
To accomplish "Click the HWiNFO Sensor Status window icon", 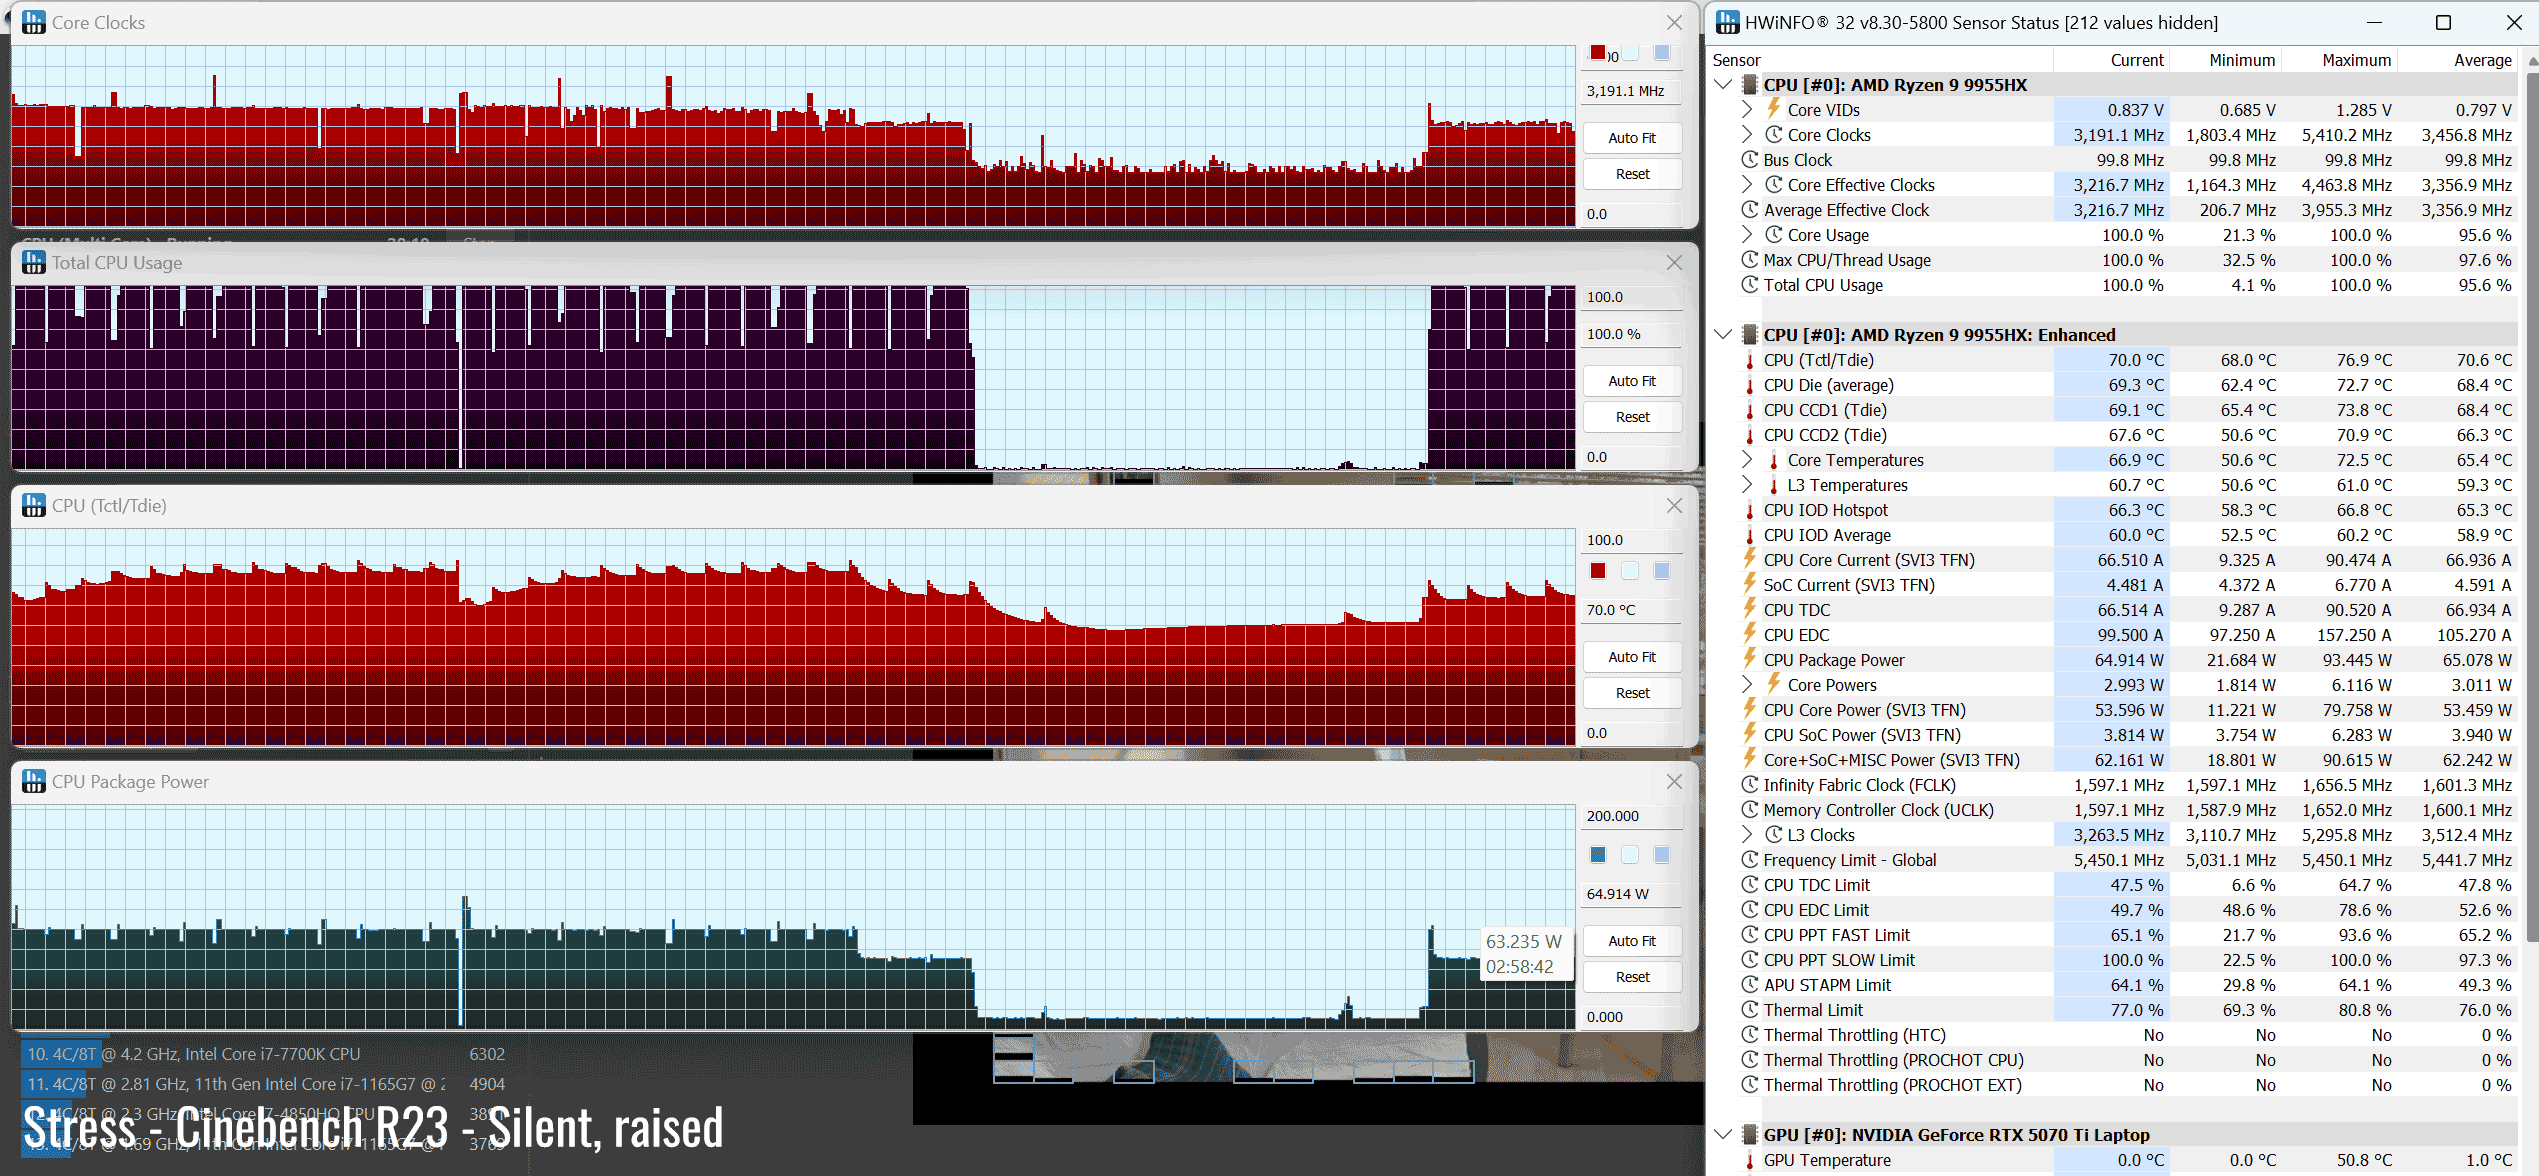I will coord(1727,22).
